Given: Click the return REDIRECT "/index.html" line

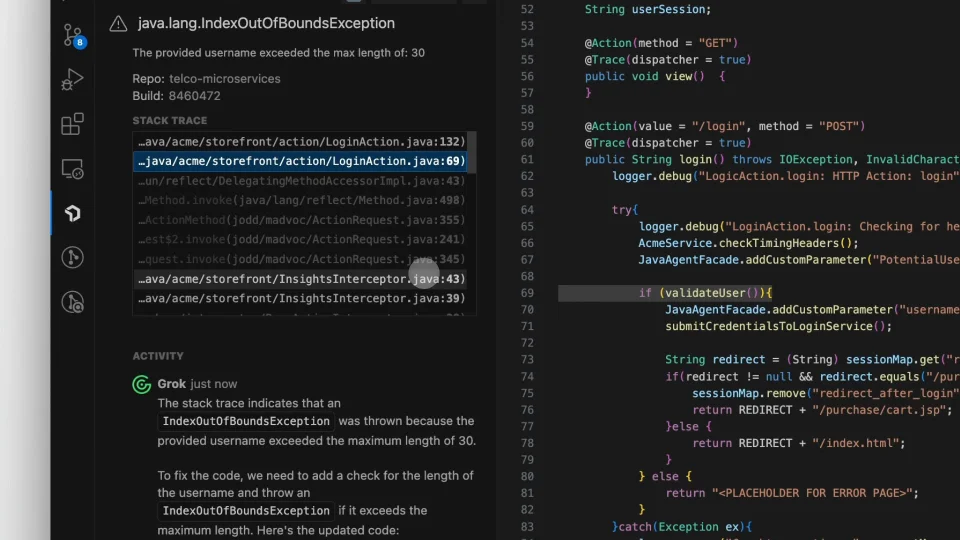Looking at the screenshot, I should point(799,443).
